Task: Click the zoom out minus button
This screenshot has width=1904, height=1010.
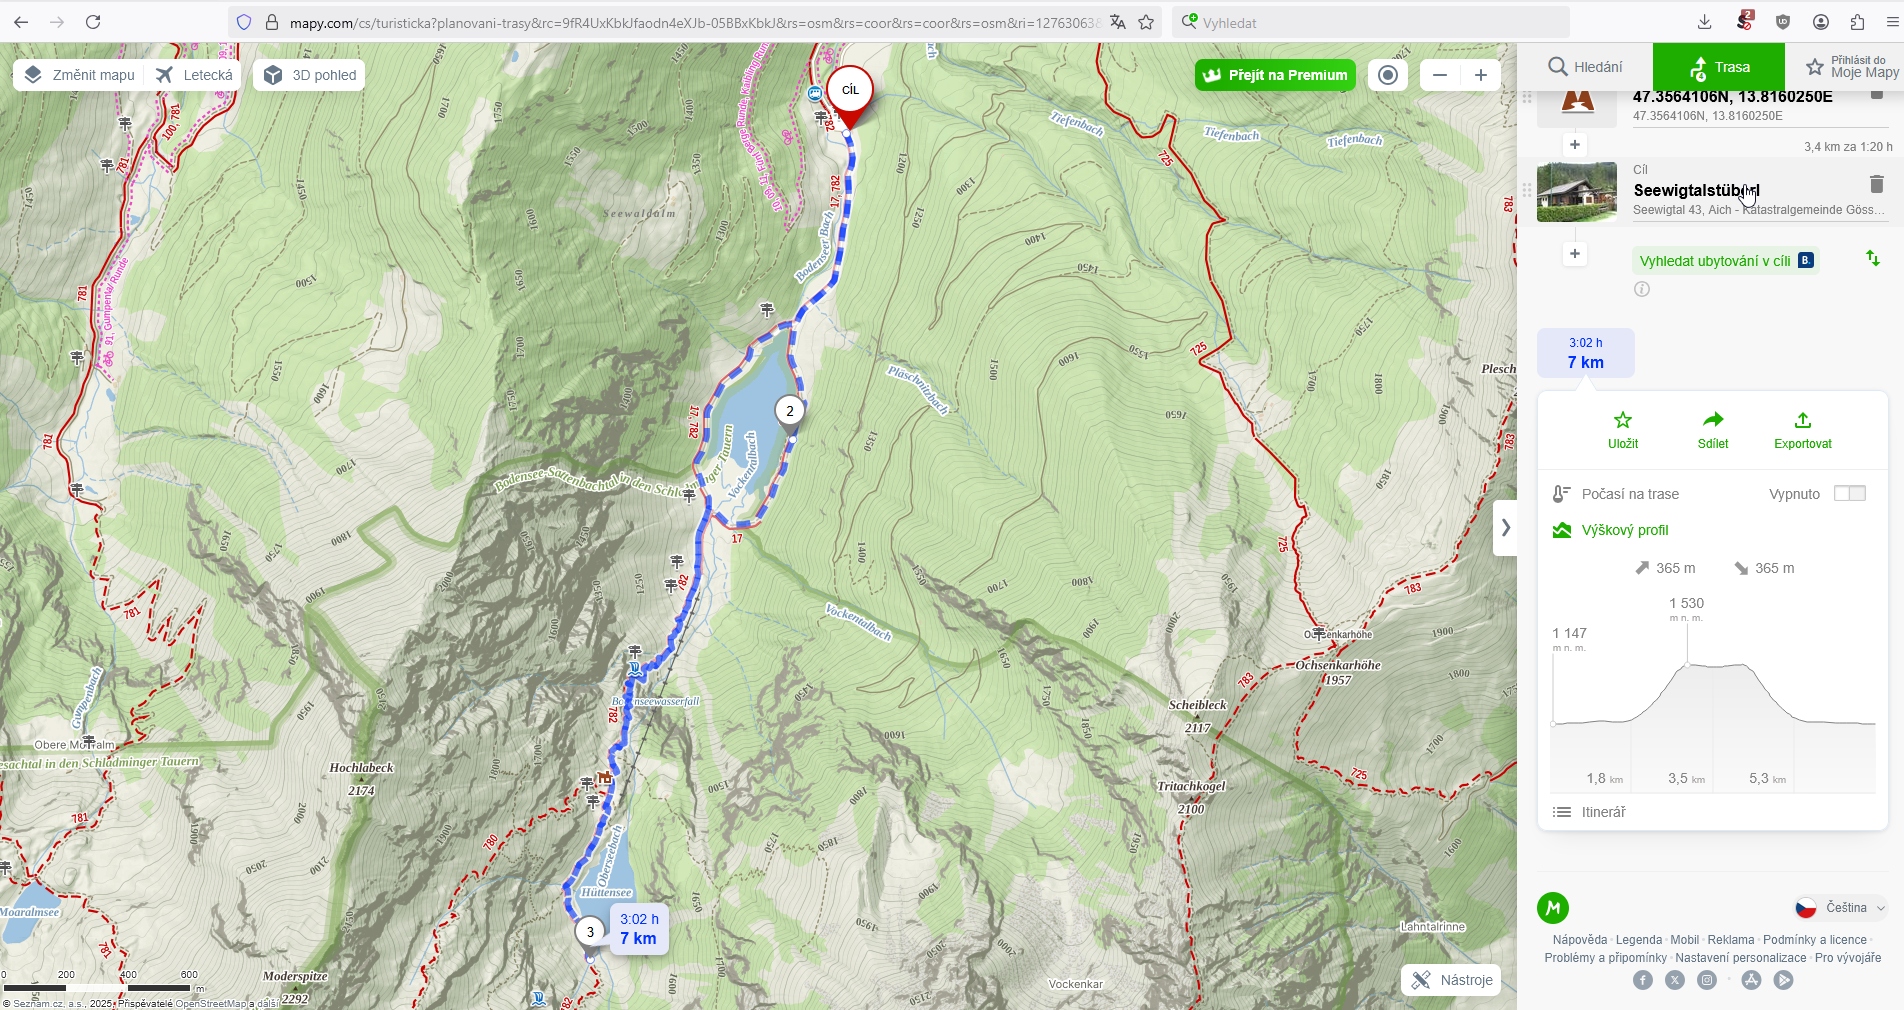Action: pos(1440,75)
